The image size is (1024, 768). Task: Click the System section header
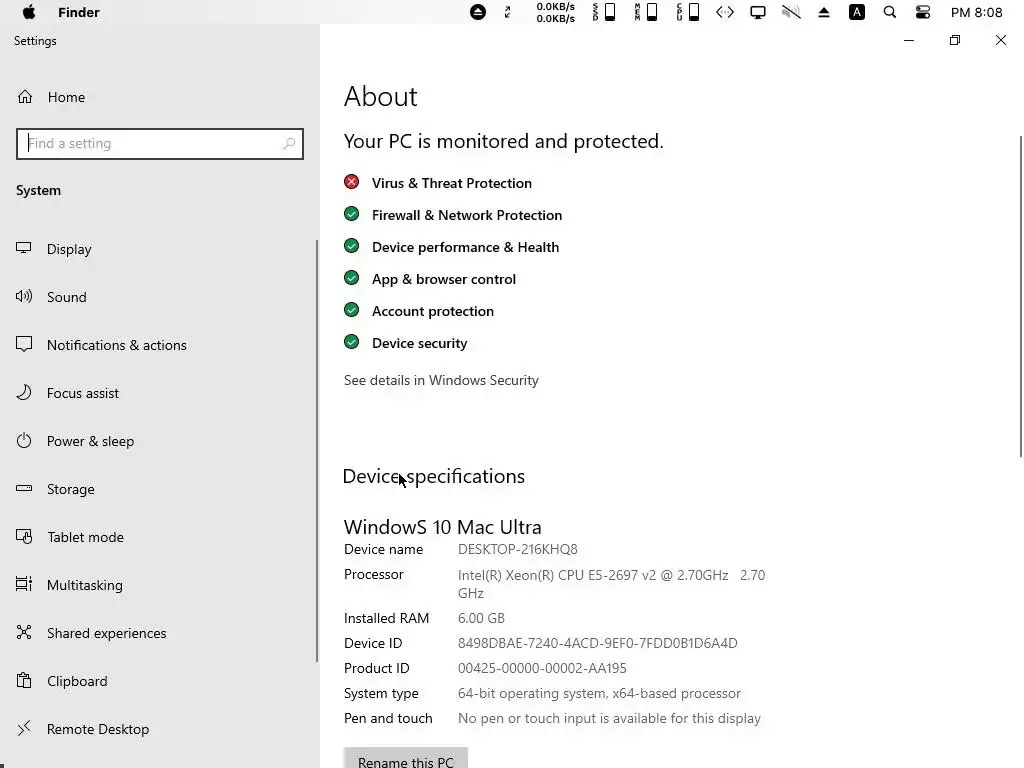click(x=39, y=190)
